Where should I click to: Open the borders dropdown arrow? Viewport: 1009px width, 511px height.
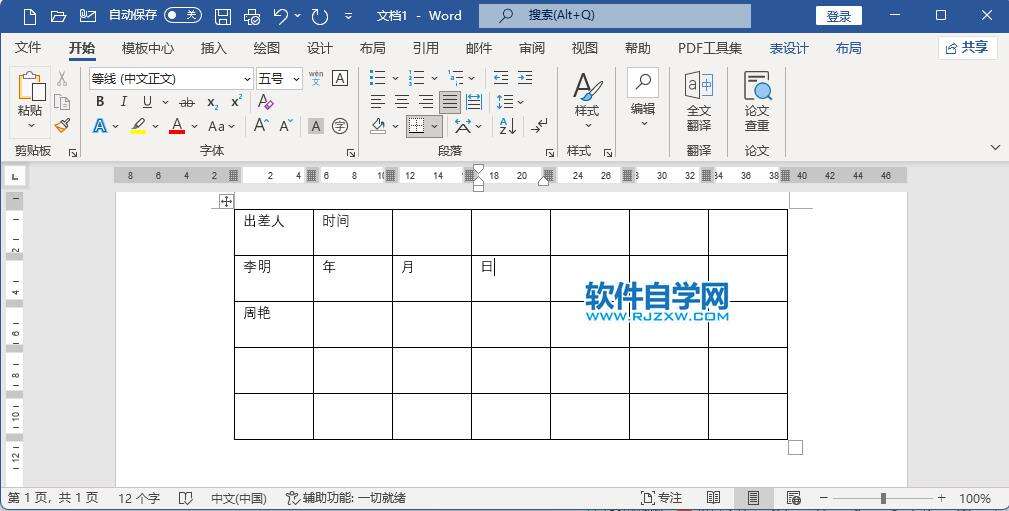tap(435, 126)
